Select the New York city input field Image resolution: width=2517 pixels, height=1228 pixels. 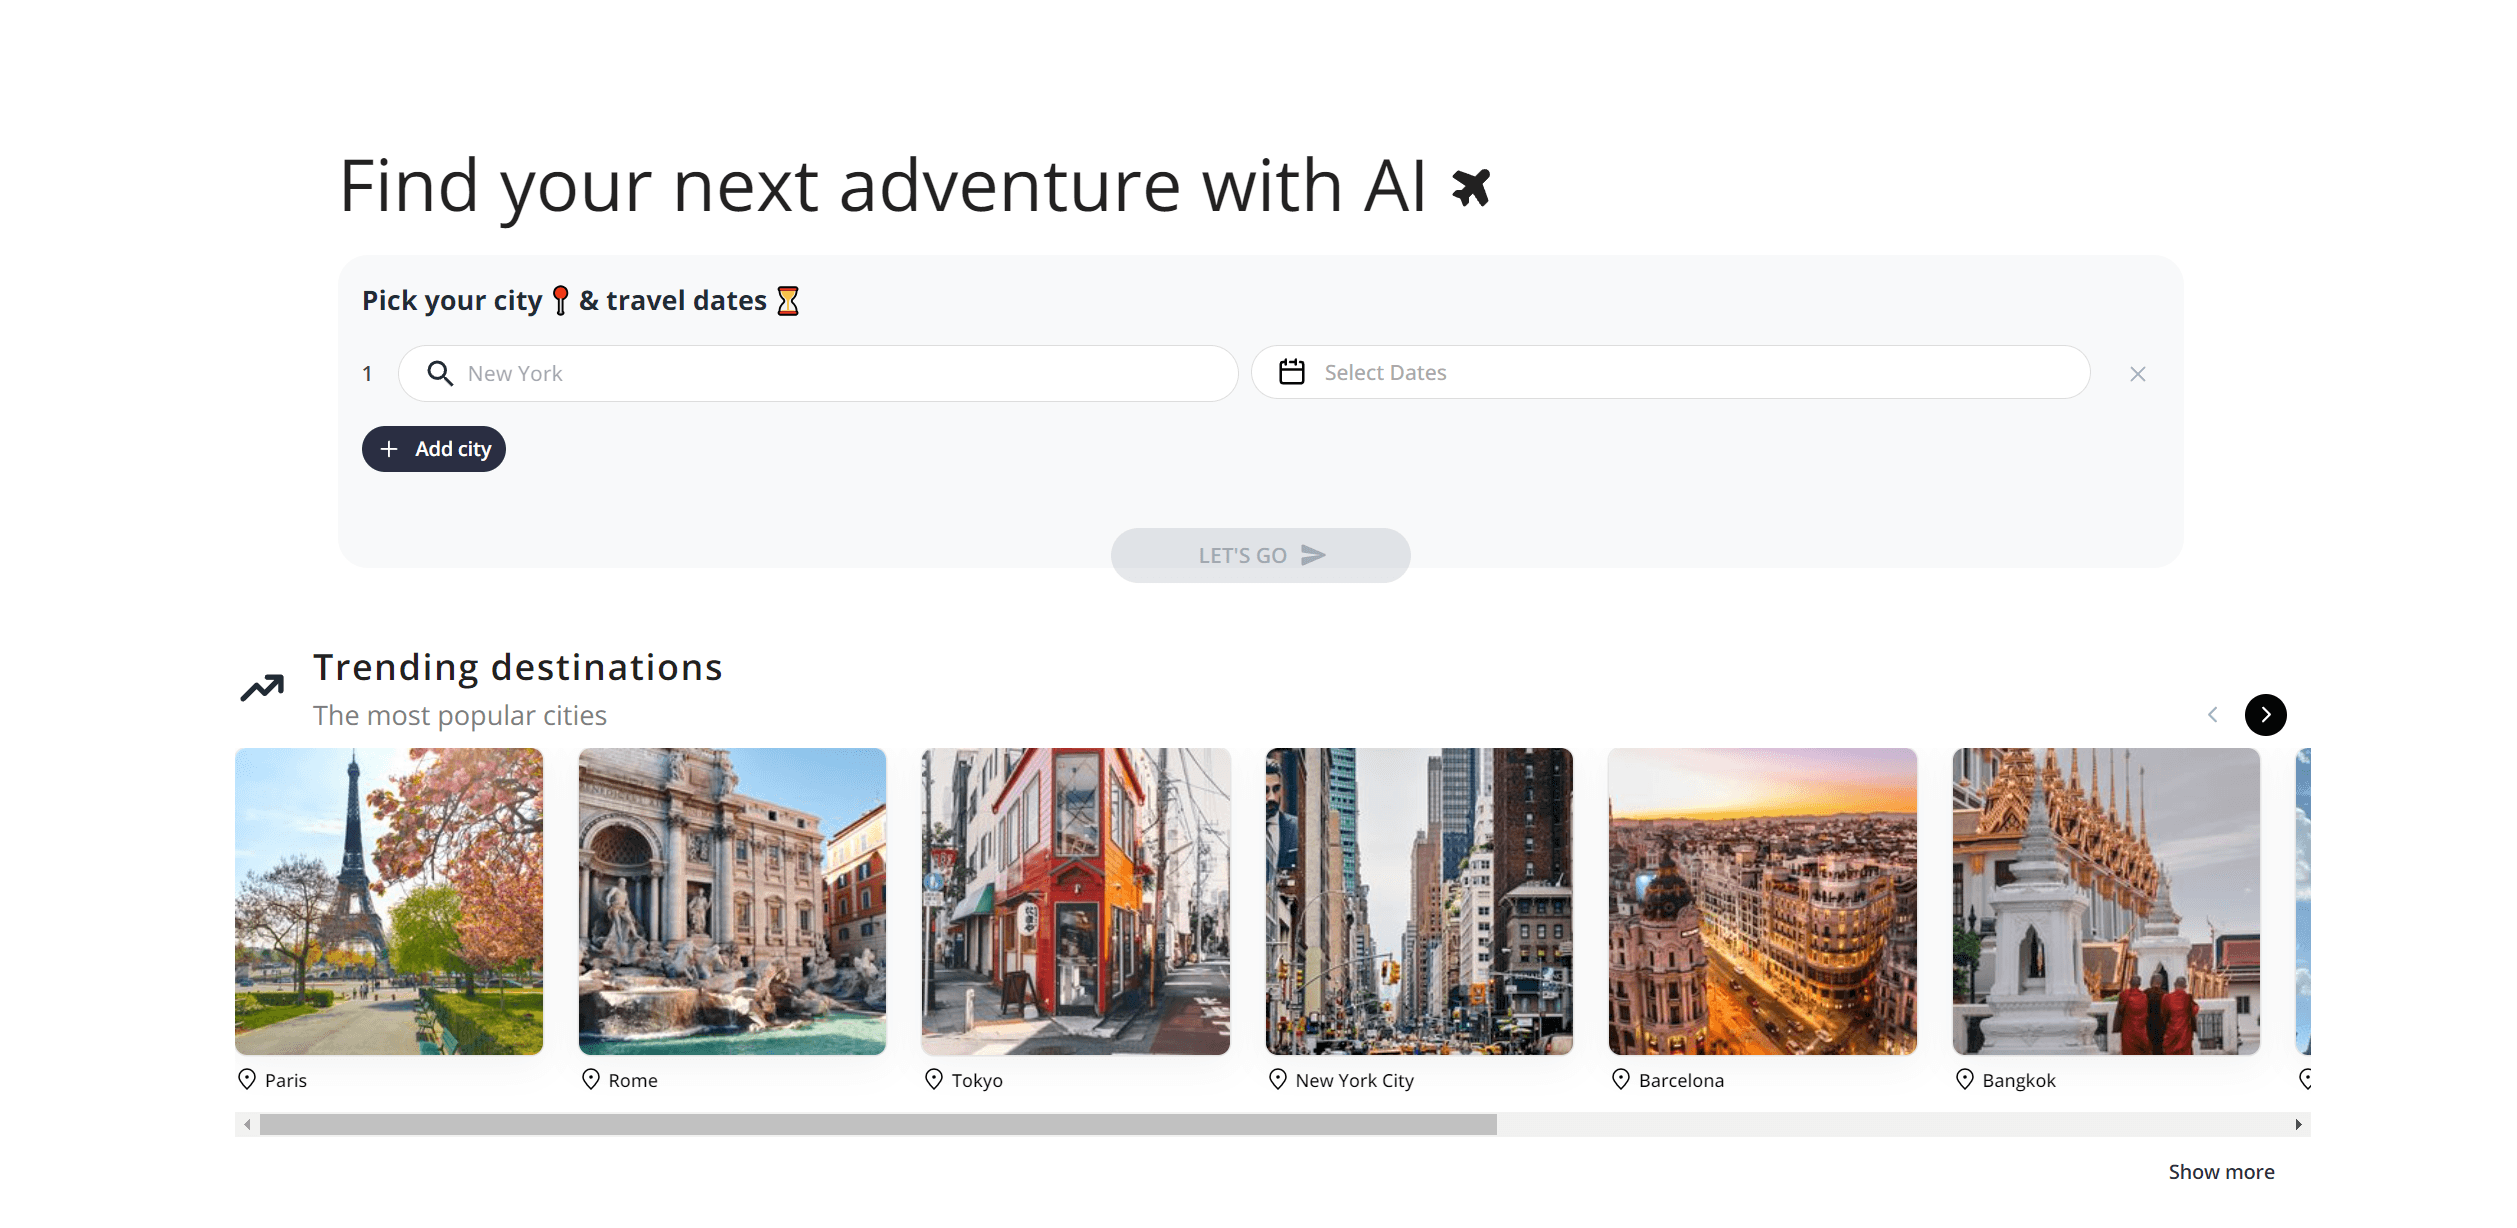pyautogui.click(x=819, y=372)
